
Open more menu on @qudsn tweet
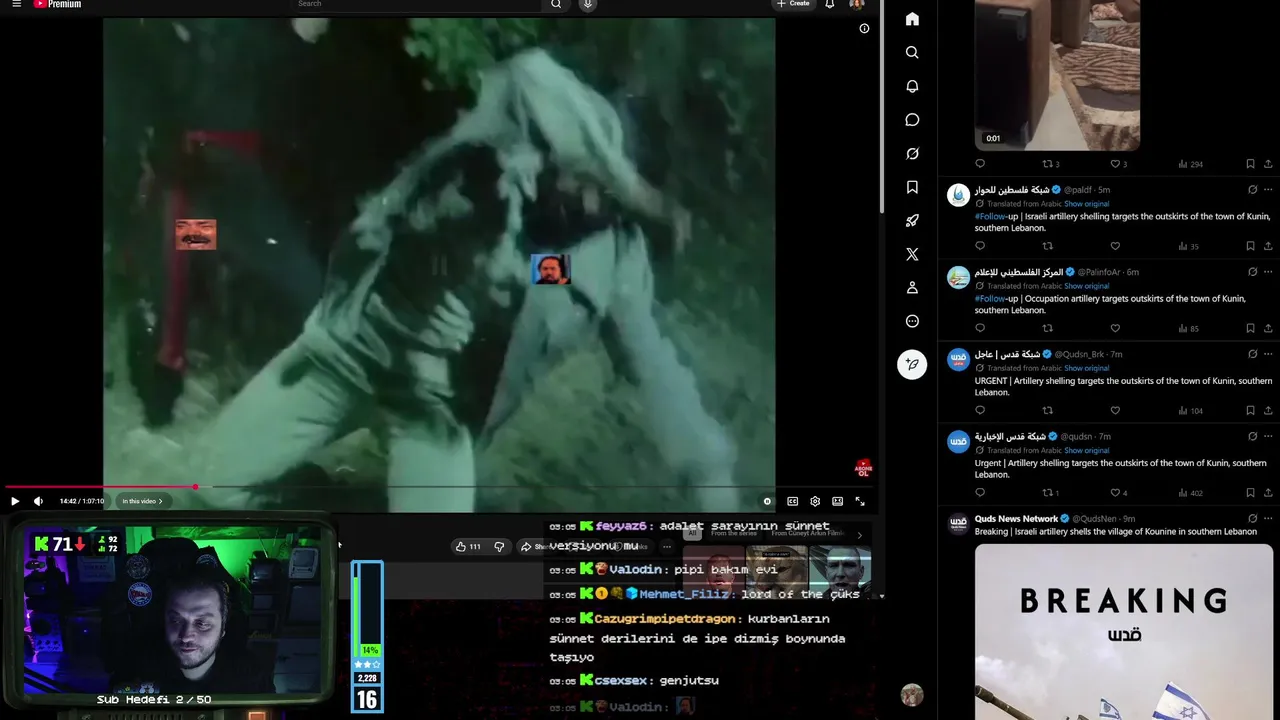point(1268,436)
